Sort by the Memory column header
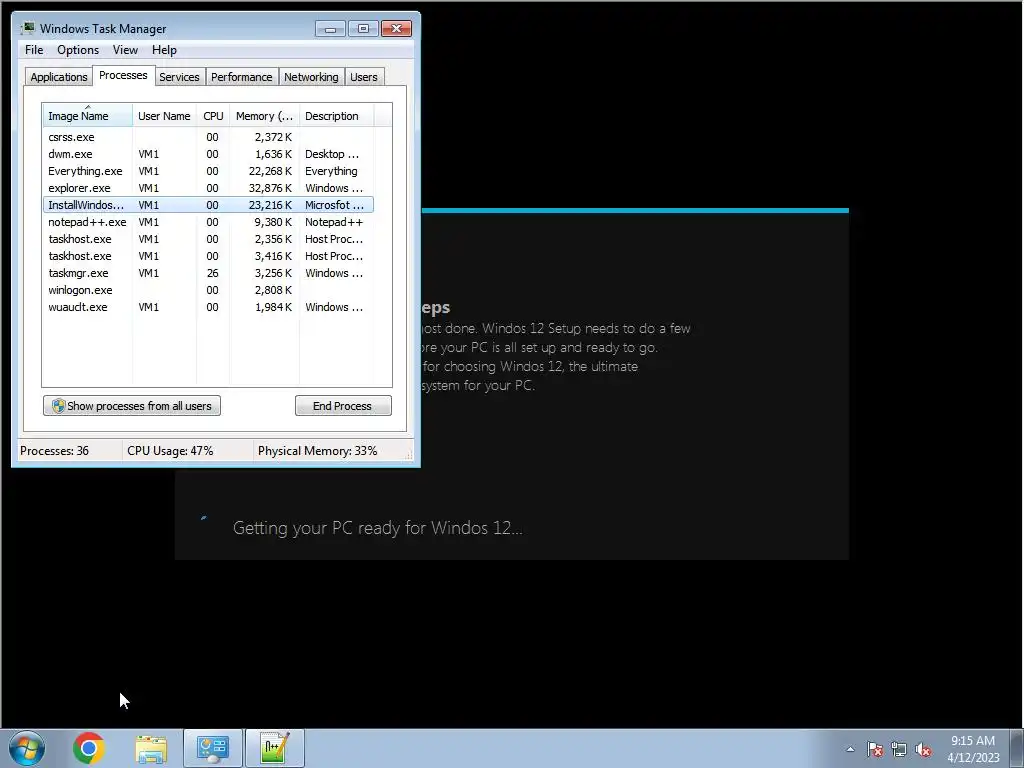Viewport: 1024px width, 768px height. [264, 116]
